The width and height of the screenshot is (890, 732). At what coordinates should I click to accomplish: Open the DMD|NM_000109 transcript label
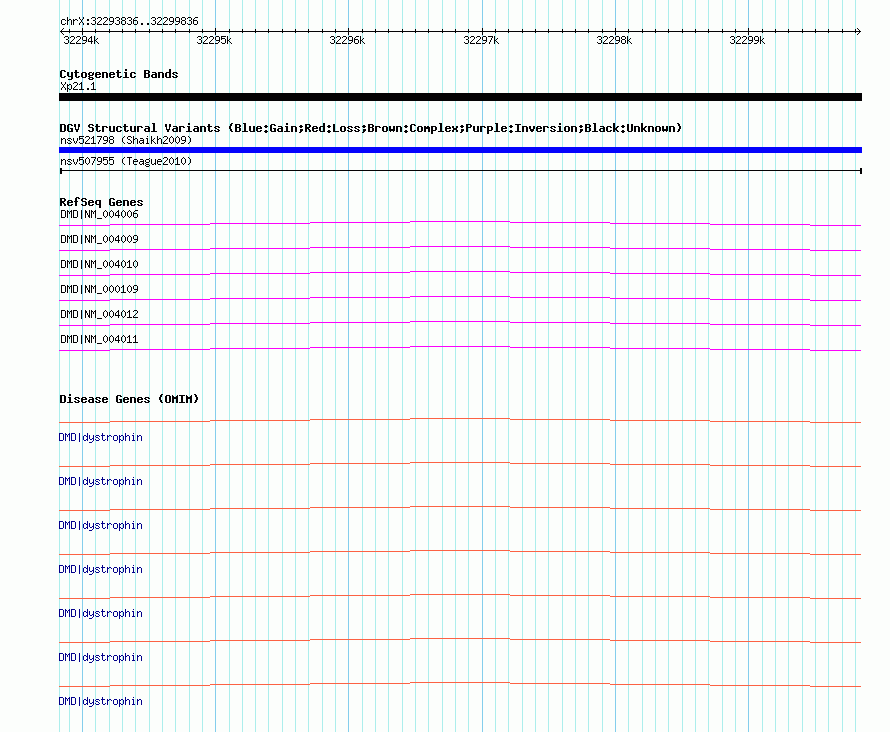pyautogui.click(x=99, y=289)
